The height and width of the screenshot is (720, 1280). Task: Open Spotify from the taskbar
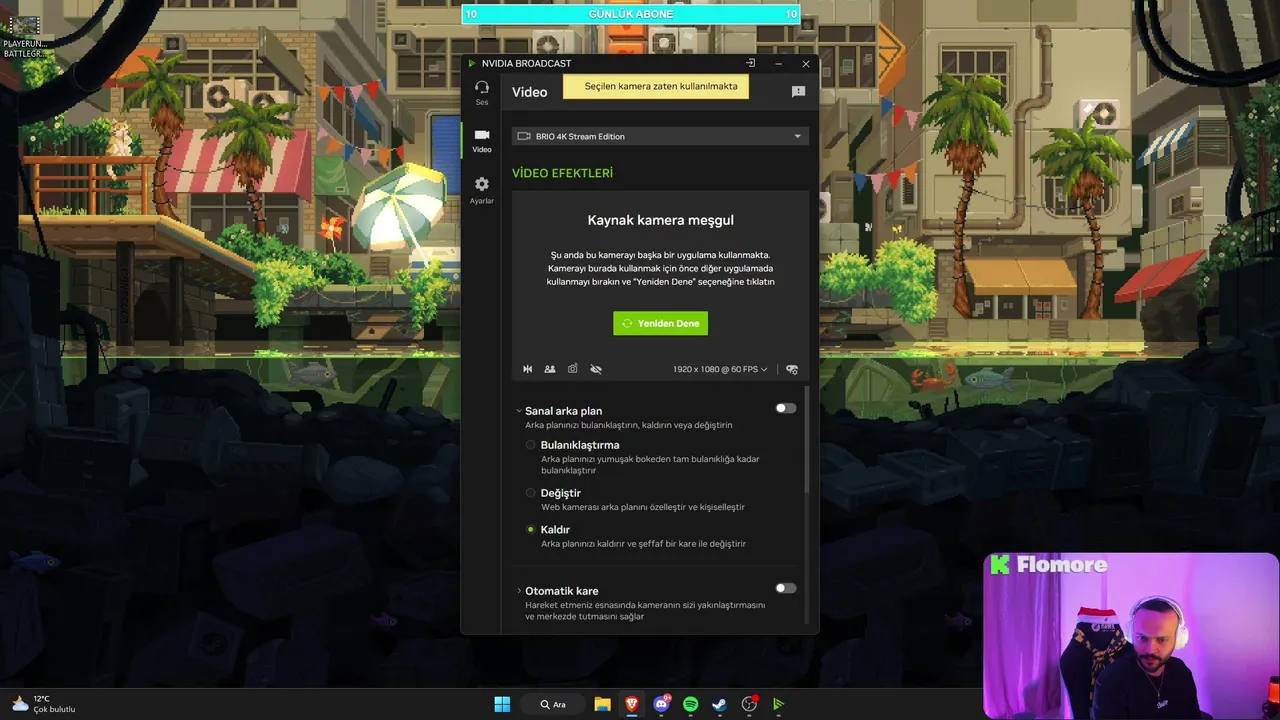click(690, 704)
